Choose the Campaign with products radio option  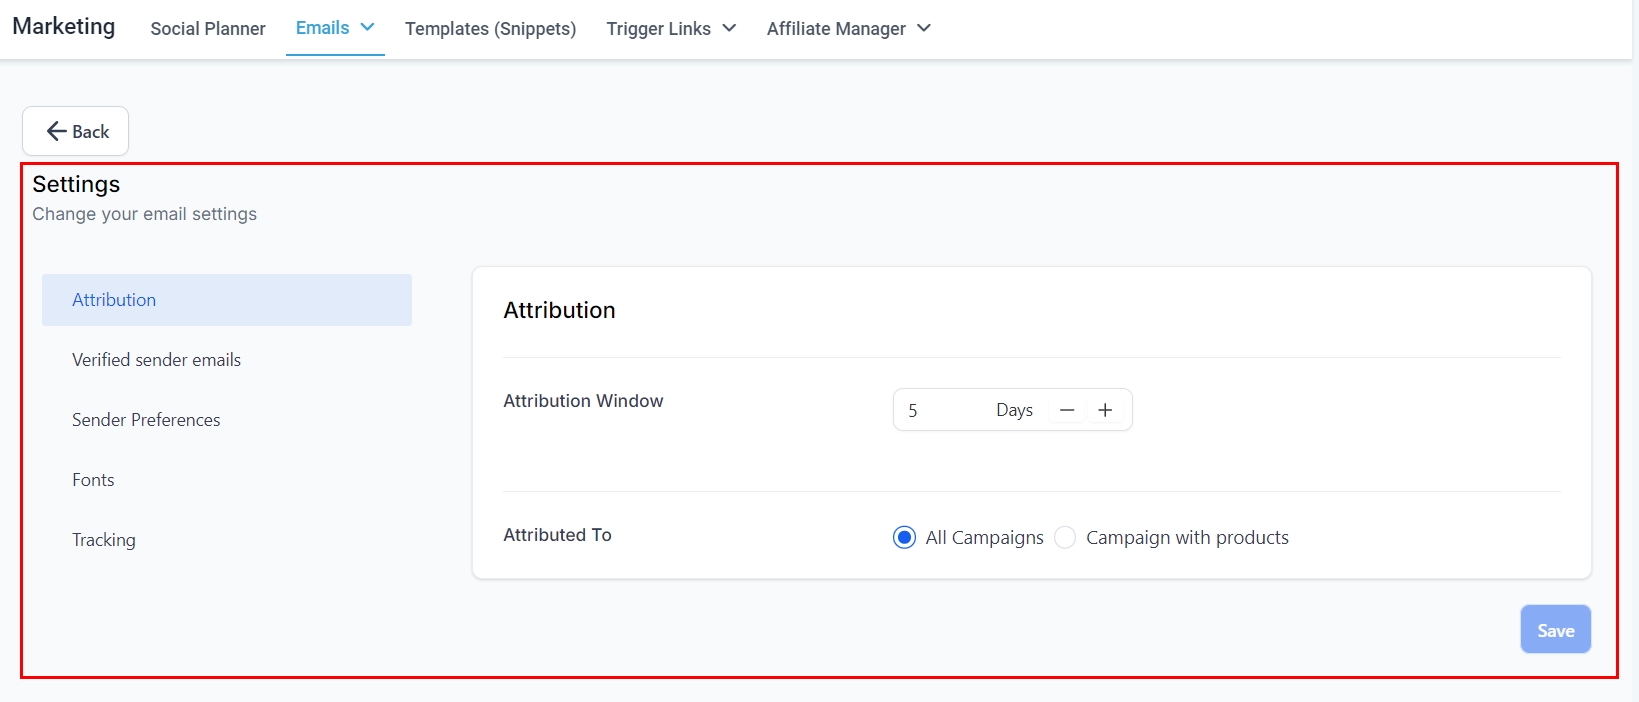[1065, 538]
